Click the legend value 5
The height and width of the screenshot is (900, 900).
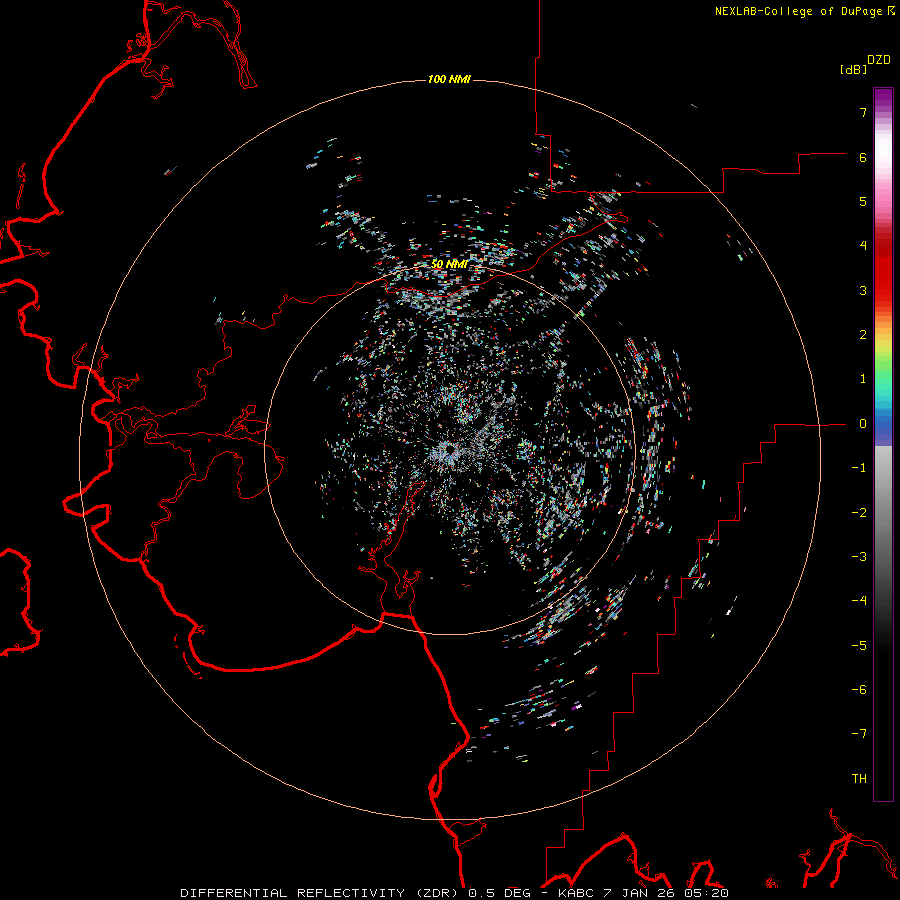click(863, 201)
